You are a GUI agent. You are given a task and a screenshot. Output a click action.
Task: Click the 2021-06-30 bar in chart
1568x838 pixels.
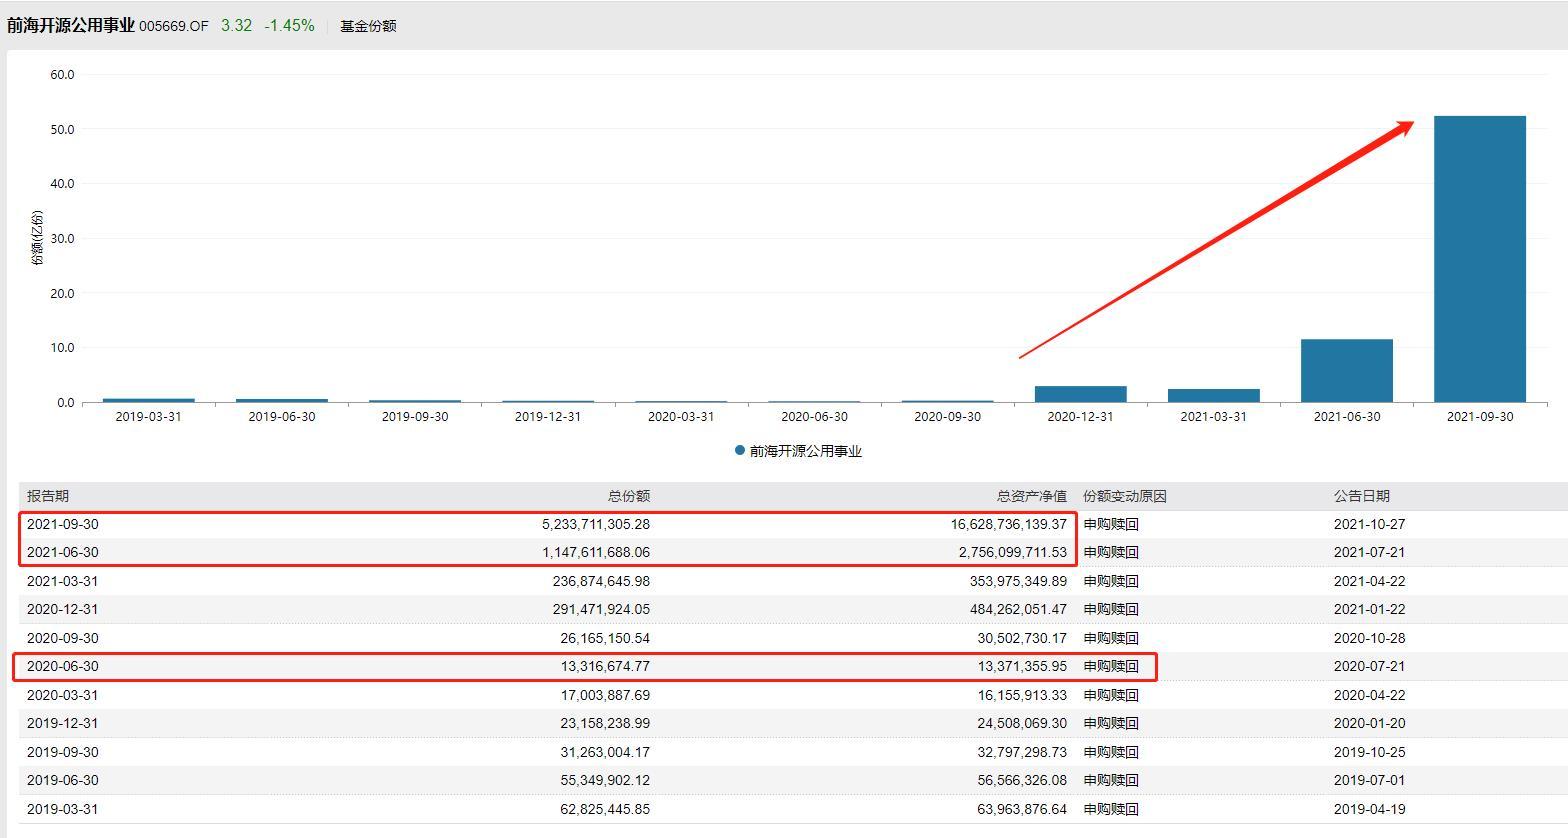click(1346, 371)
